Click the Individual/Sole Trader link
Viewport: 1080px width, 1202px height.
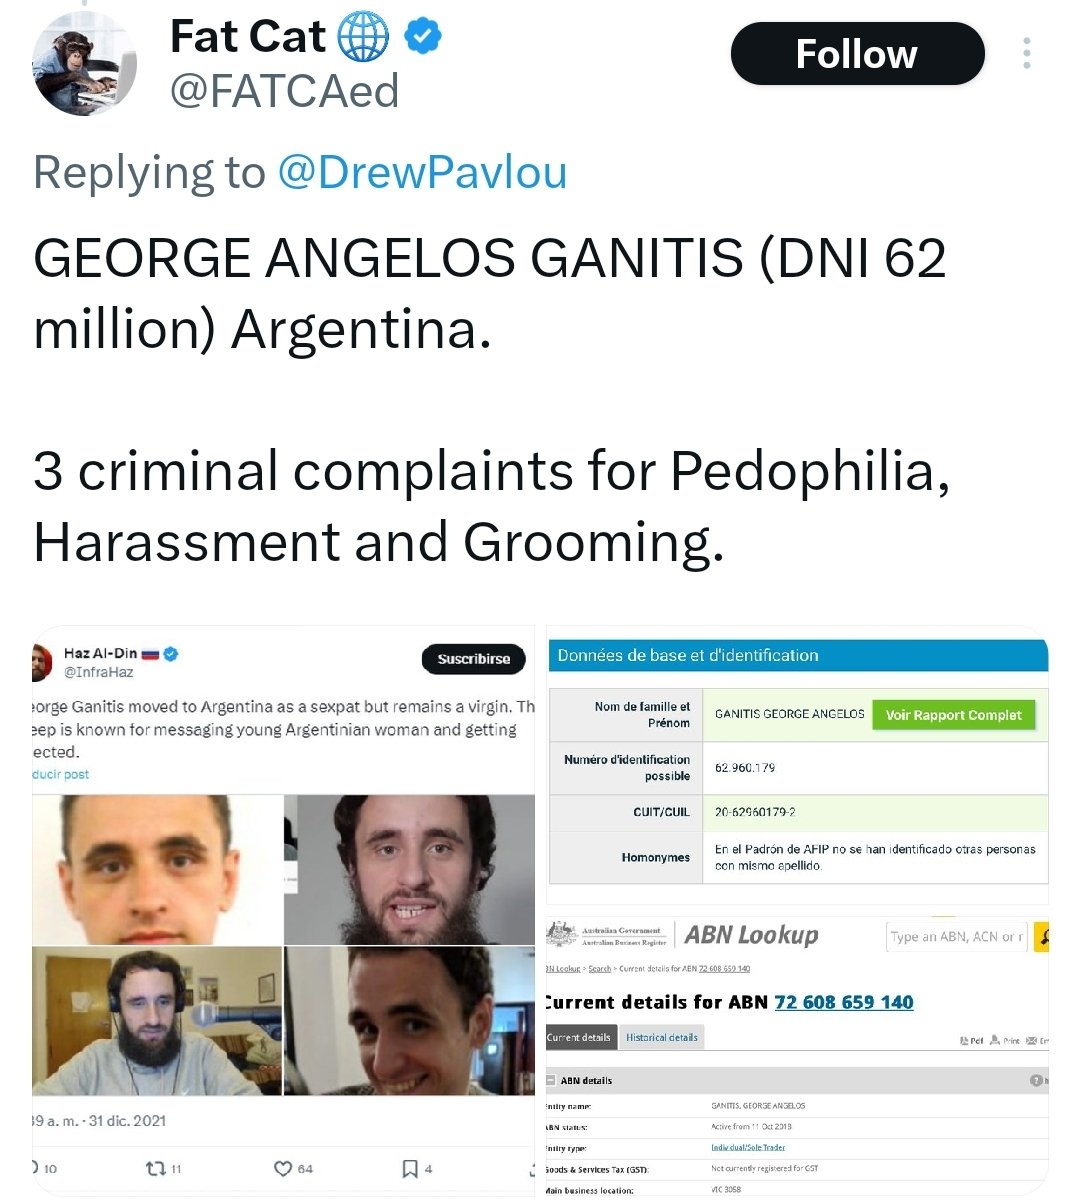[748, 1147]
